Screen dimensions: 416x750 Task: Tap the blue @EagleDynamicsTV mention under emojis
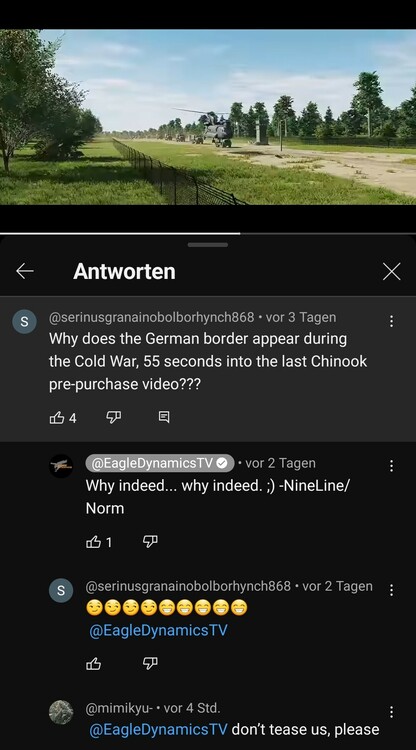pos(158,630)
